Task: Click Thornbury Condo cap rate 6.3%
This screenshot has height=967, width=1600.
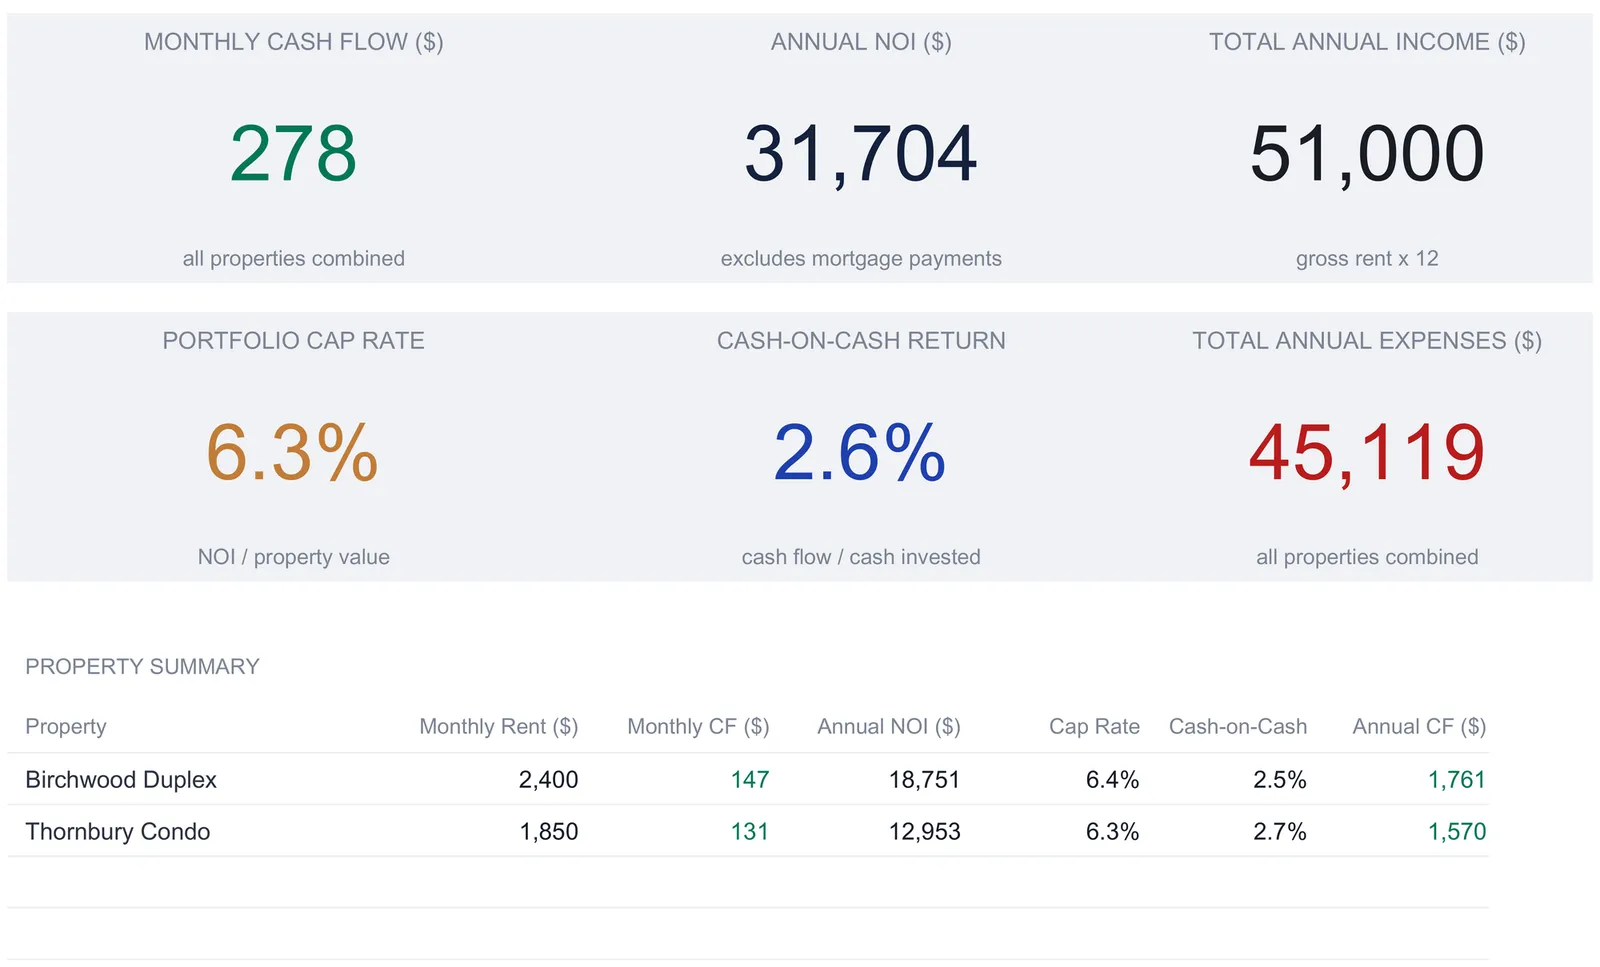Action: 1113,832
